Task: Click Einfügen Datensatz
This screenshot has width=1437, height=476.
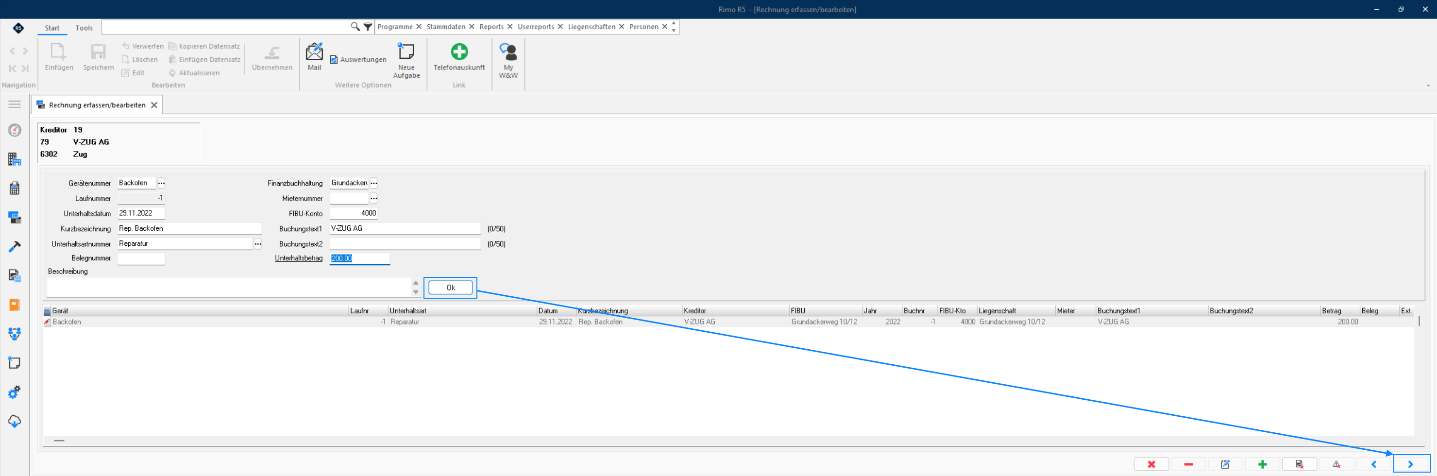Action: (204, 59)
